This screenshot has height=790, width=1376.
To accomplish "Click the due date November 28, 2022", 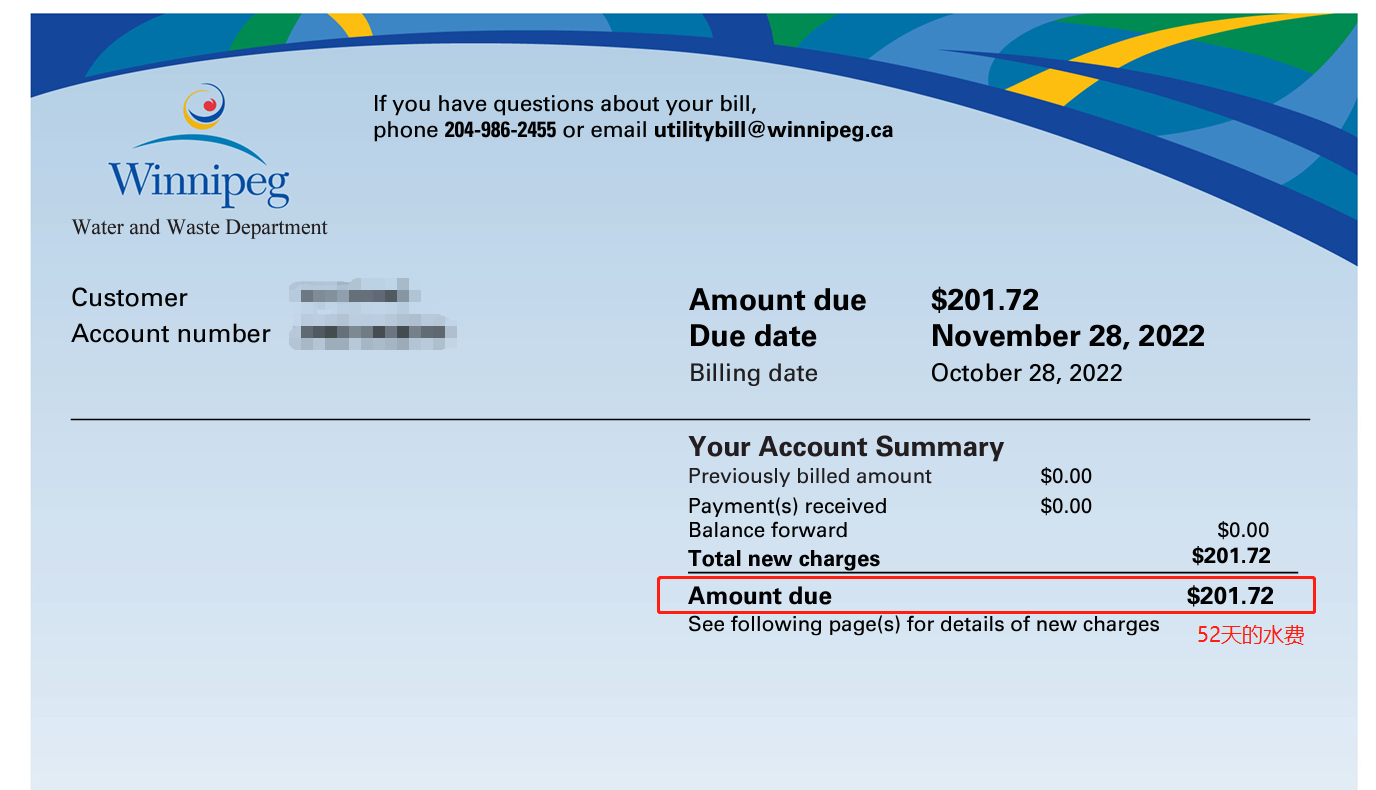I will pos(1067,336).
